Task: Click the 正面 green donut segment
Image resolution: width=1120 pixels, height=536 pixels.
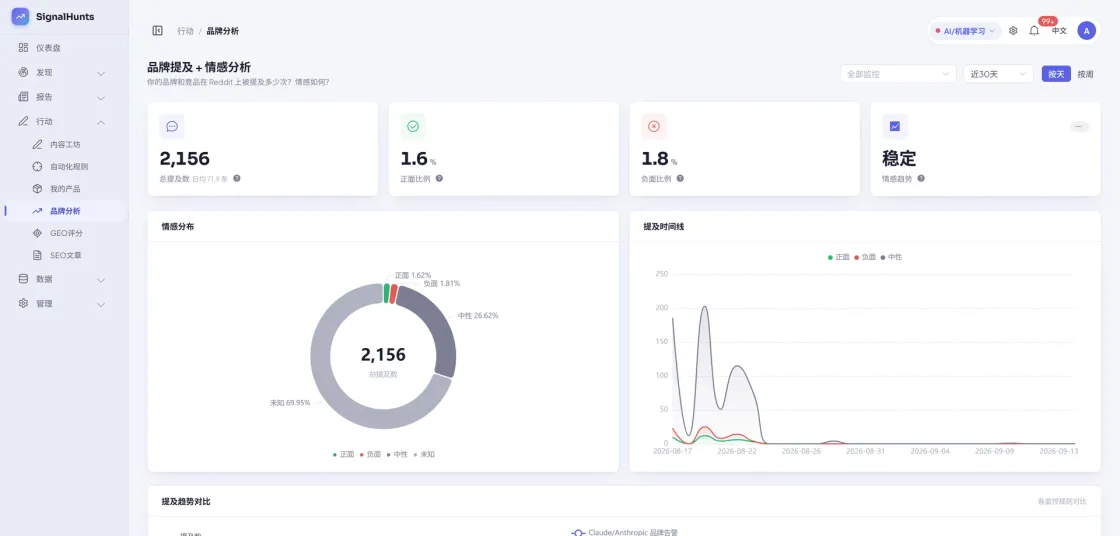Action: [x=386, y=293]
